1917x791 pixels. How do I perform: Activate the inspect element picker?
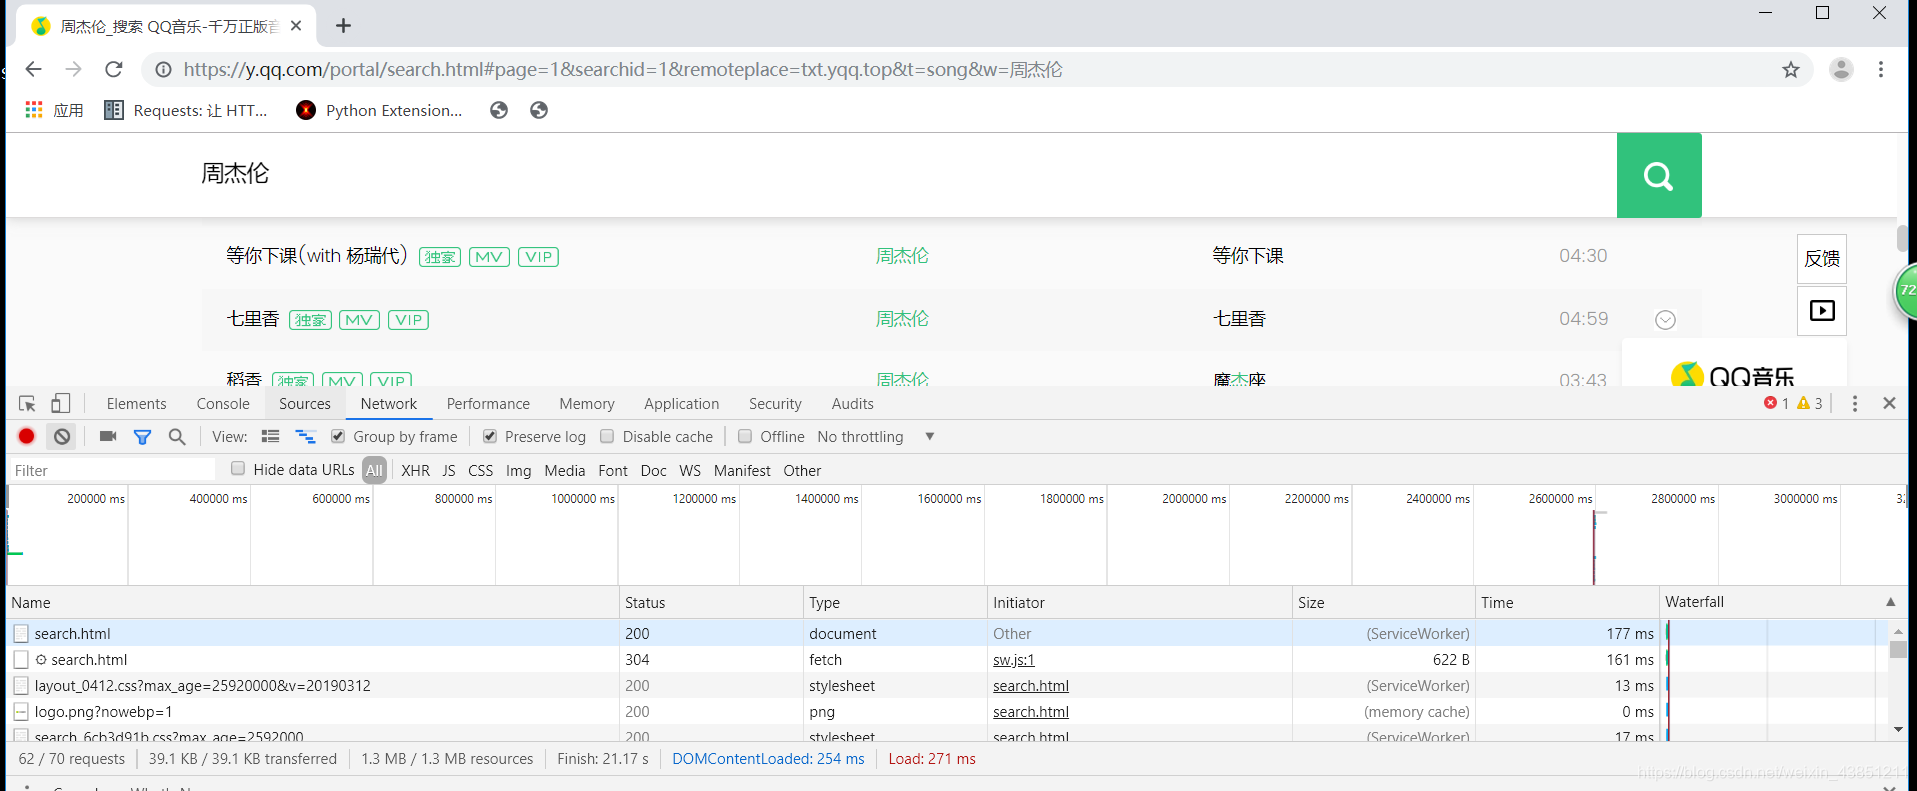(27, 404)
